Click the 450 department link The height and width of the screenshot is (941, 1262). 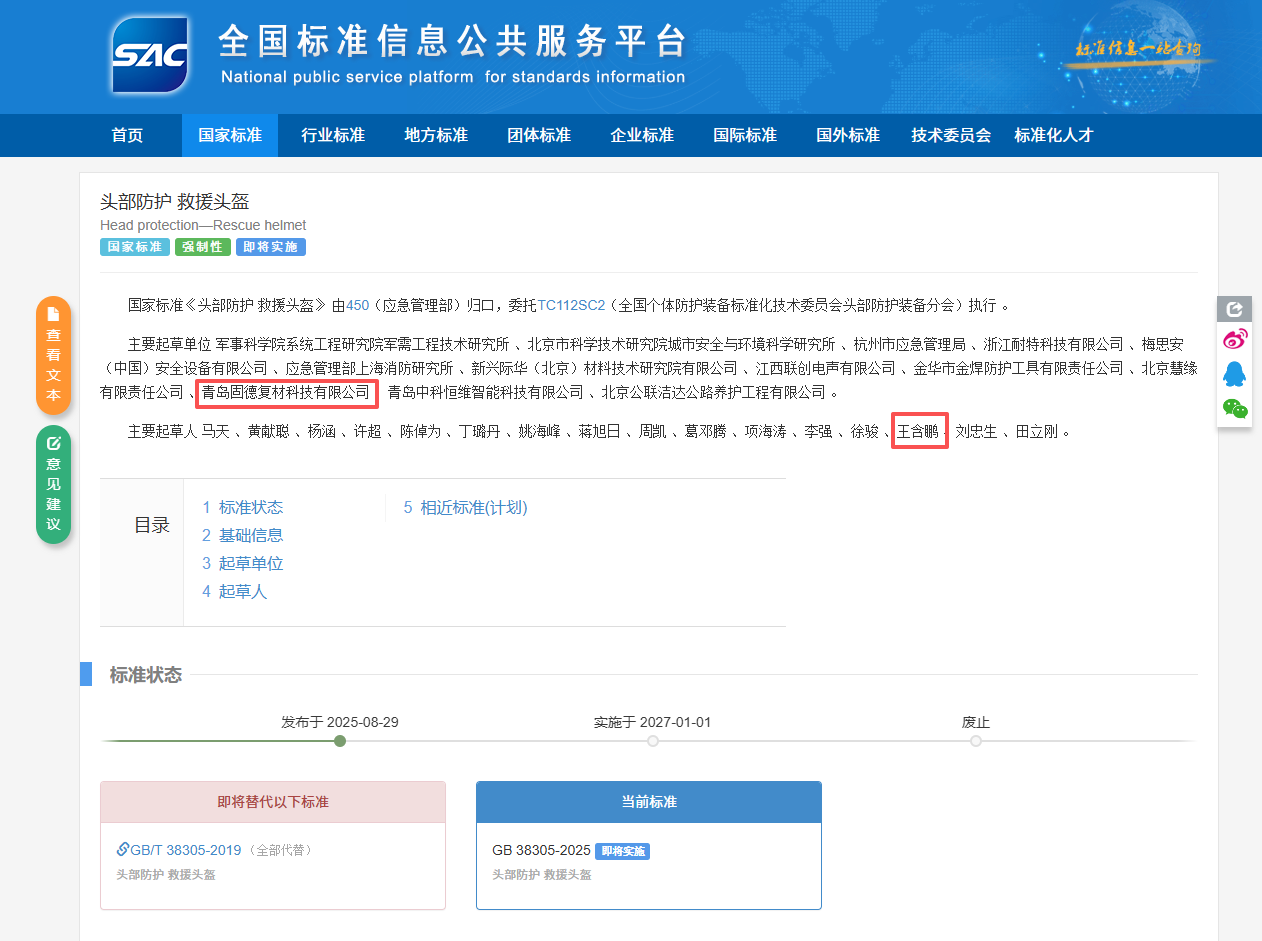click(357, 305)
